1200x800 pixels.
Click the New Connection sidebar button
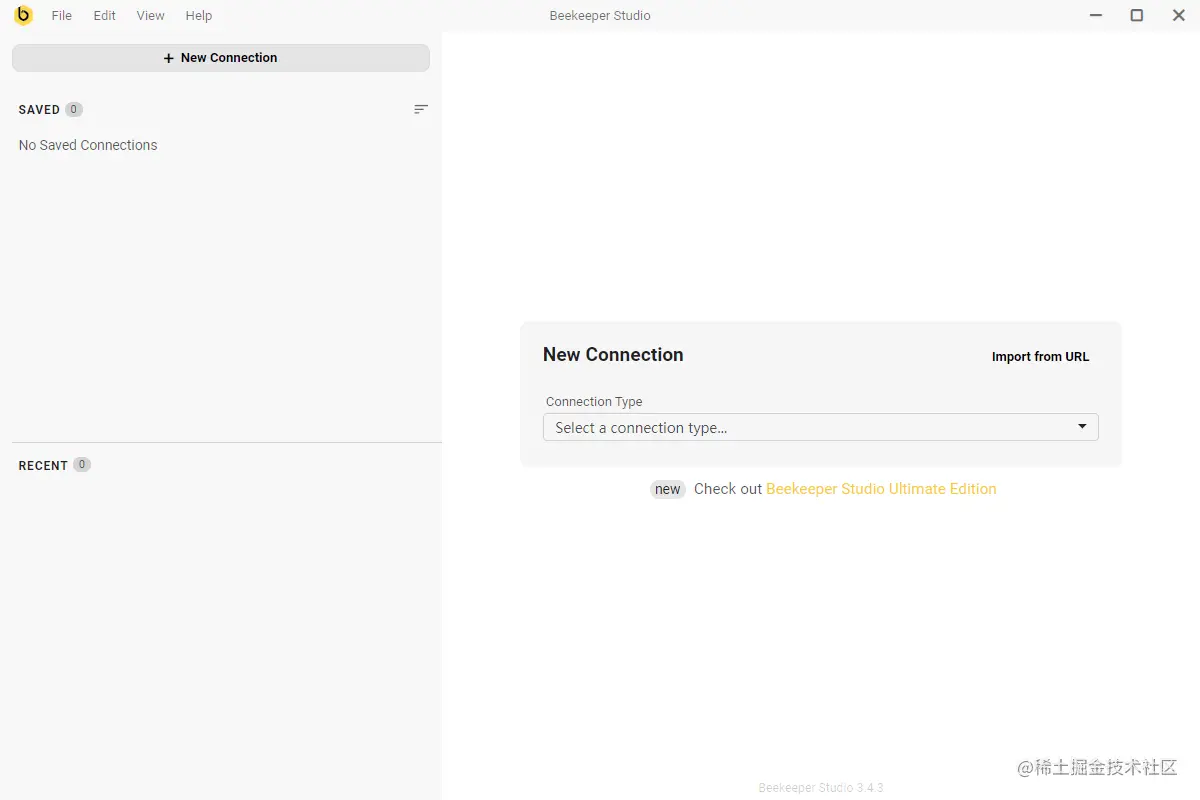click(x=221, y=58)
